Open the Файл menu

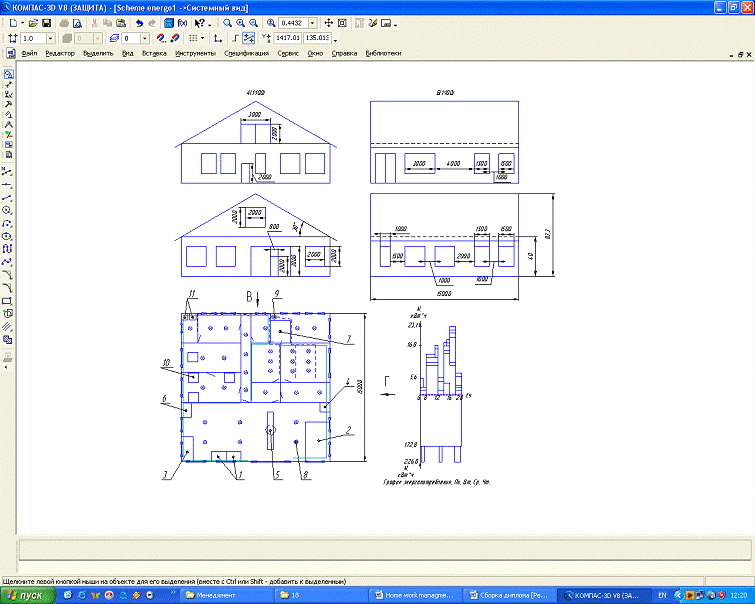(x=29, y=51)
